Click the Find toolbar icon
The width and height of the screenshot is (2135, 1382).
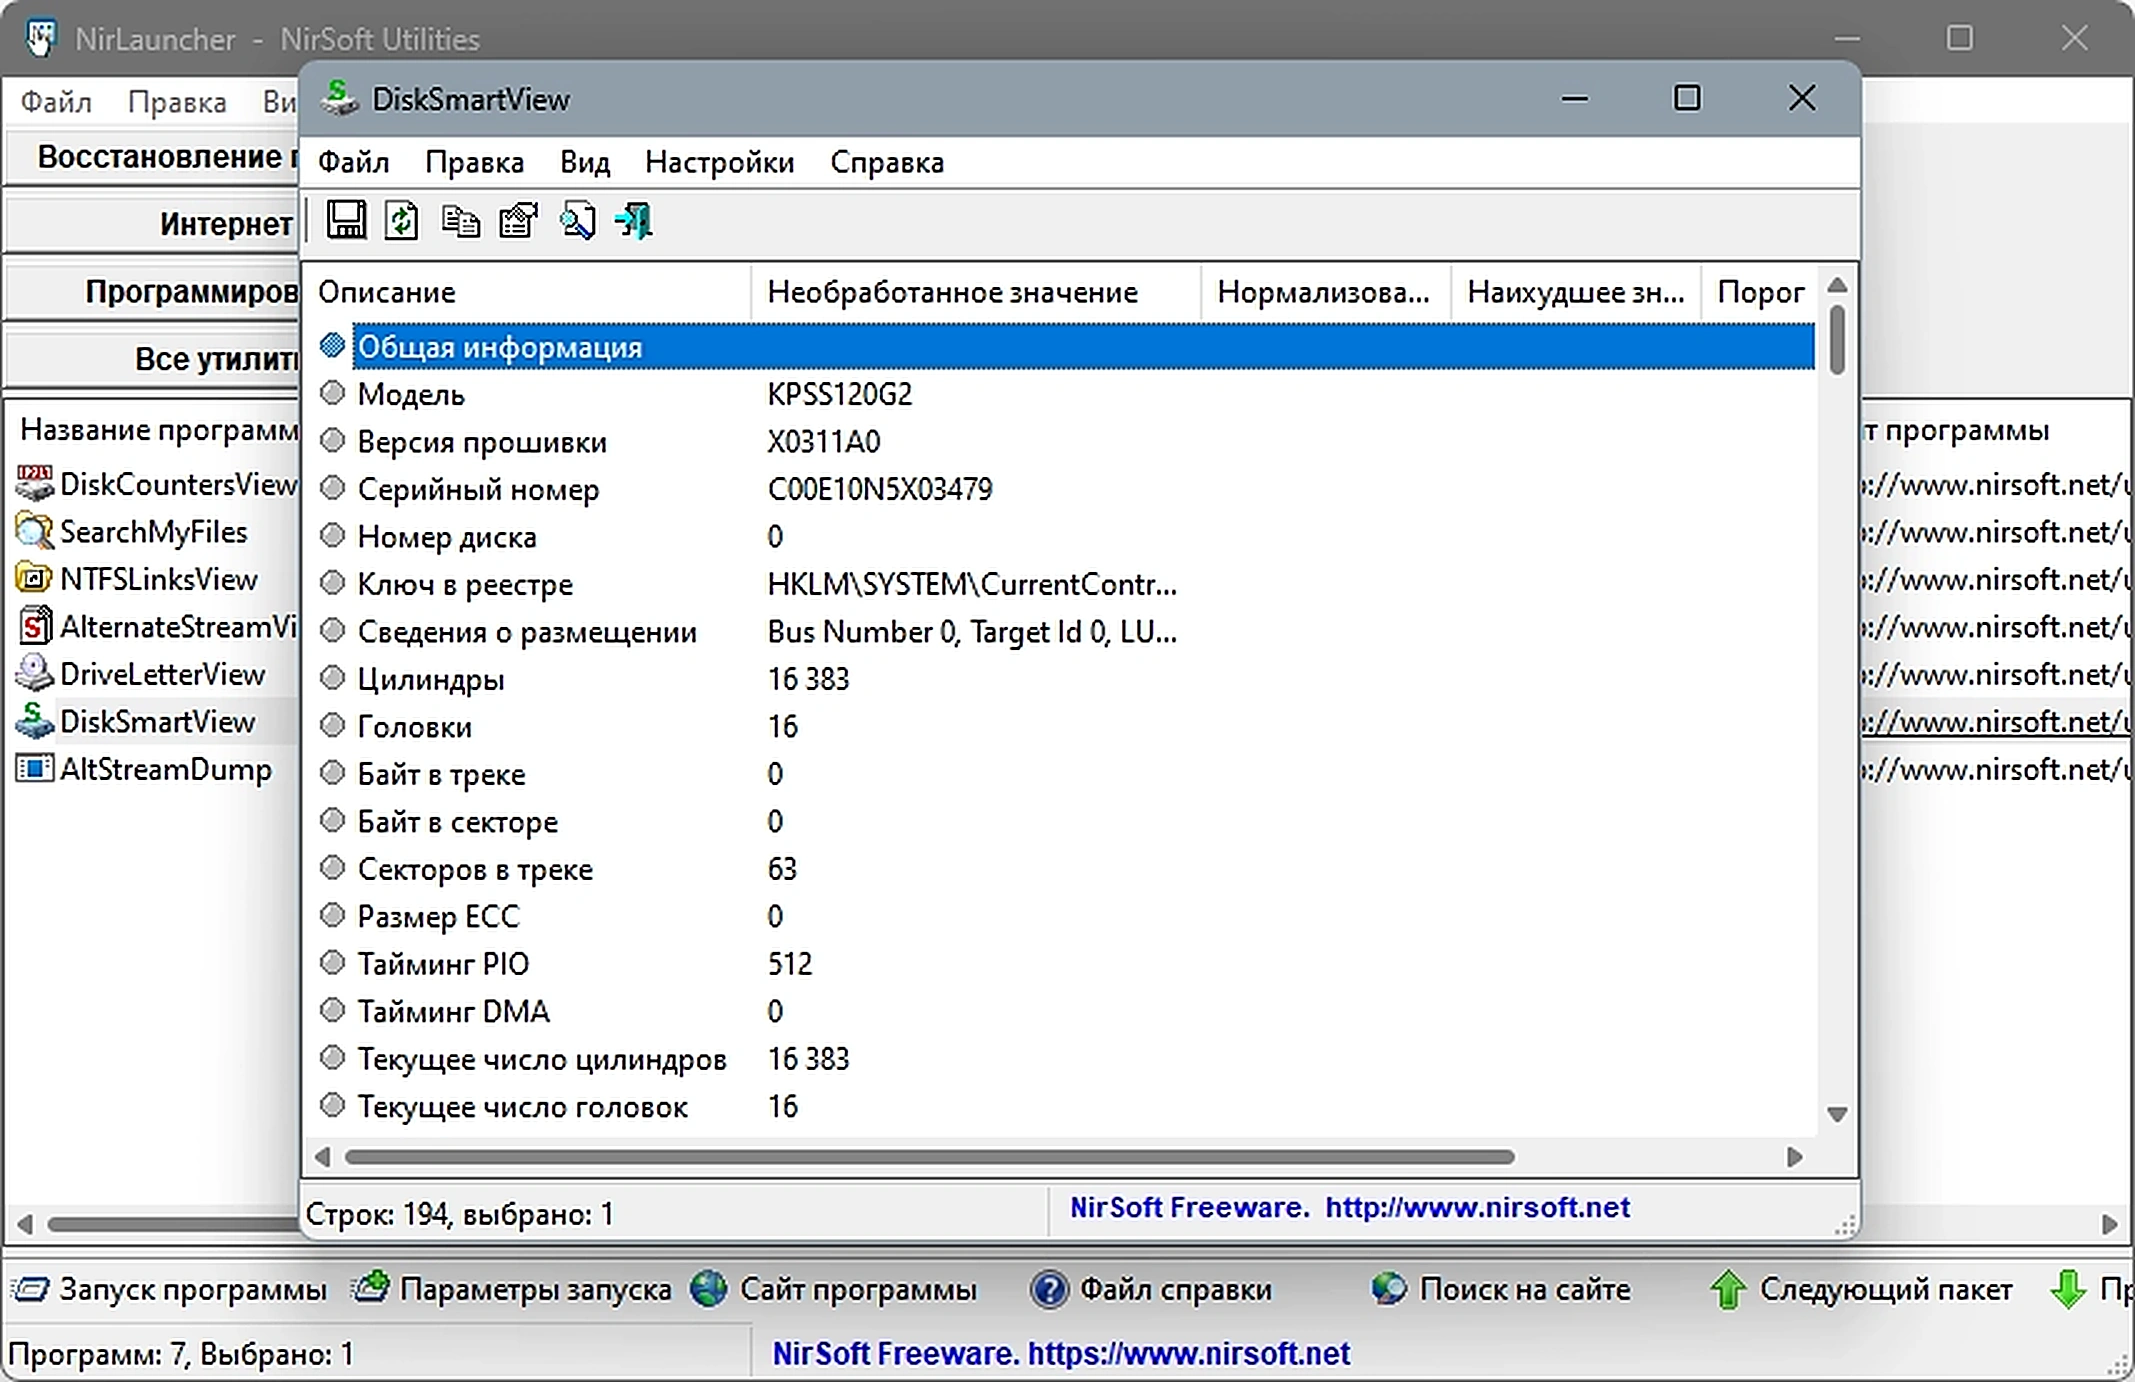pos(577,220)
